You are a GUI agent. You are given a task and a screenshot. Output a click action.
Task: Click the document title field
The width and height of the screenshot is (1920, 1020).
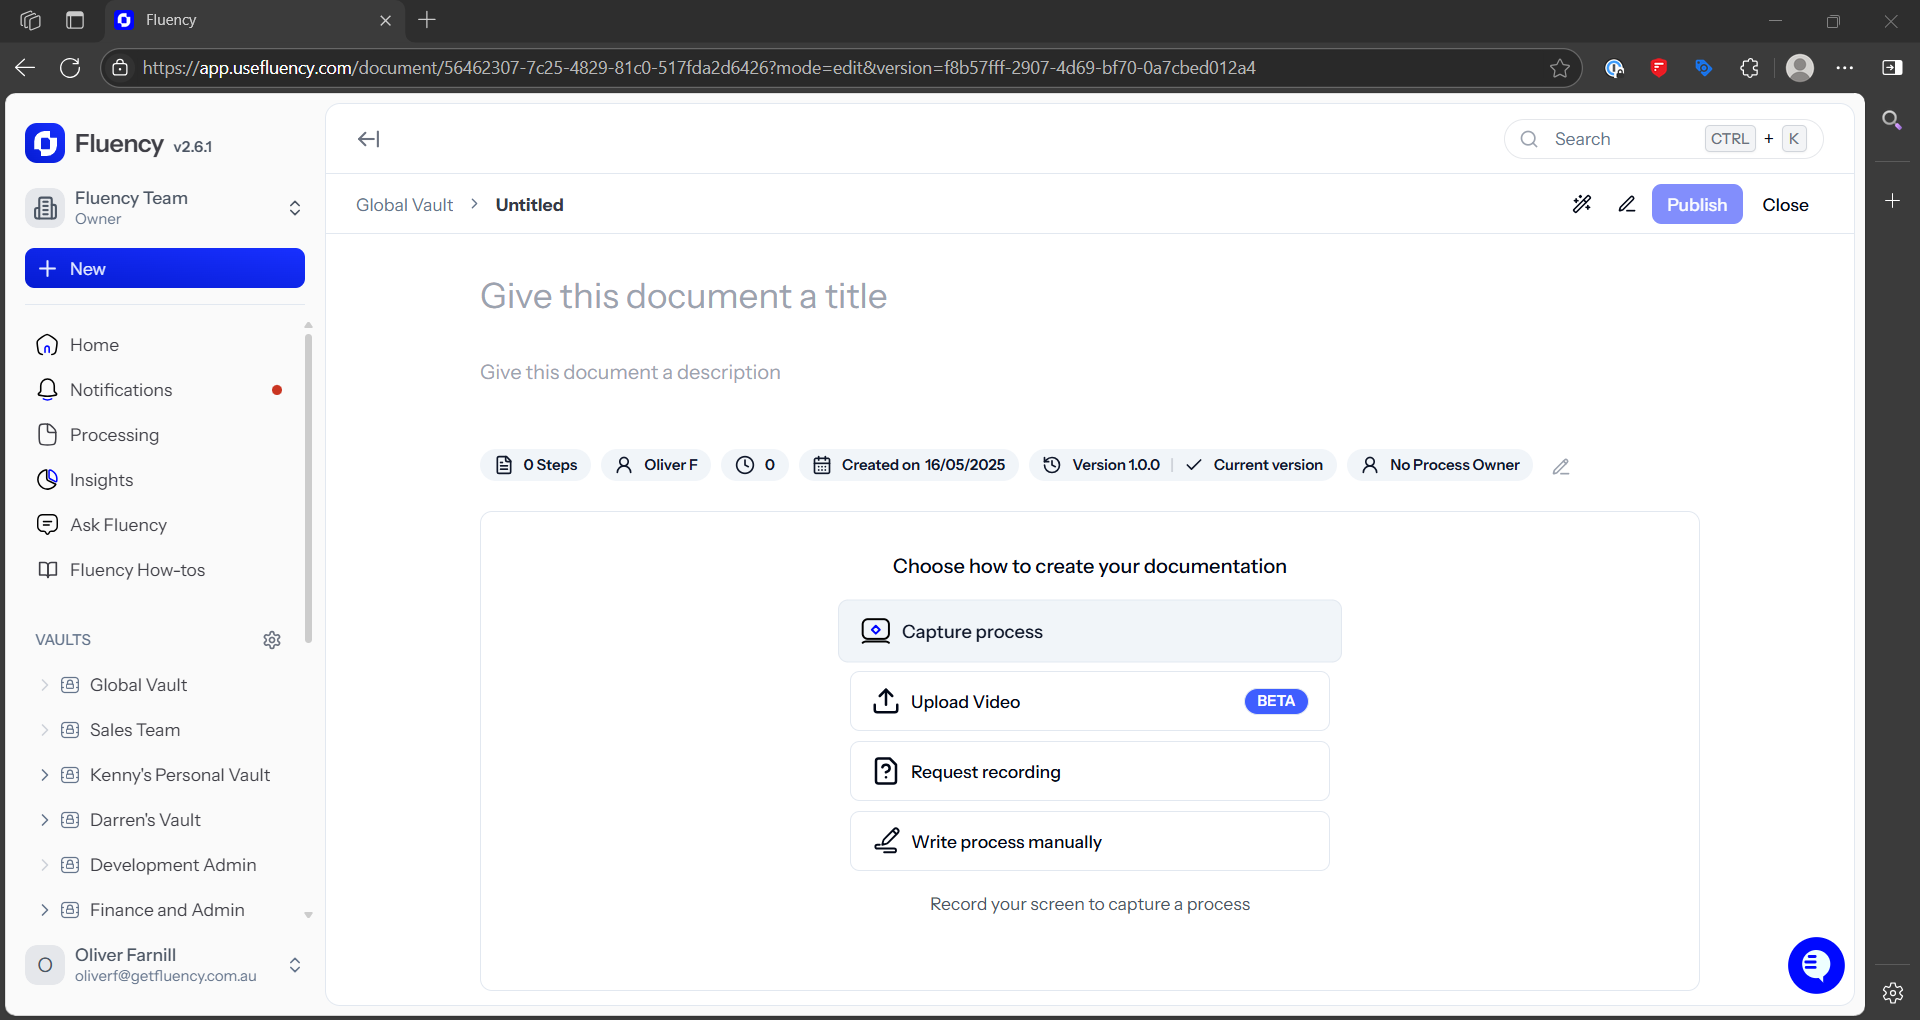tap(683, 296)
